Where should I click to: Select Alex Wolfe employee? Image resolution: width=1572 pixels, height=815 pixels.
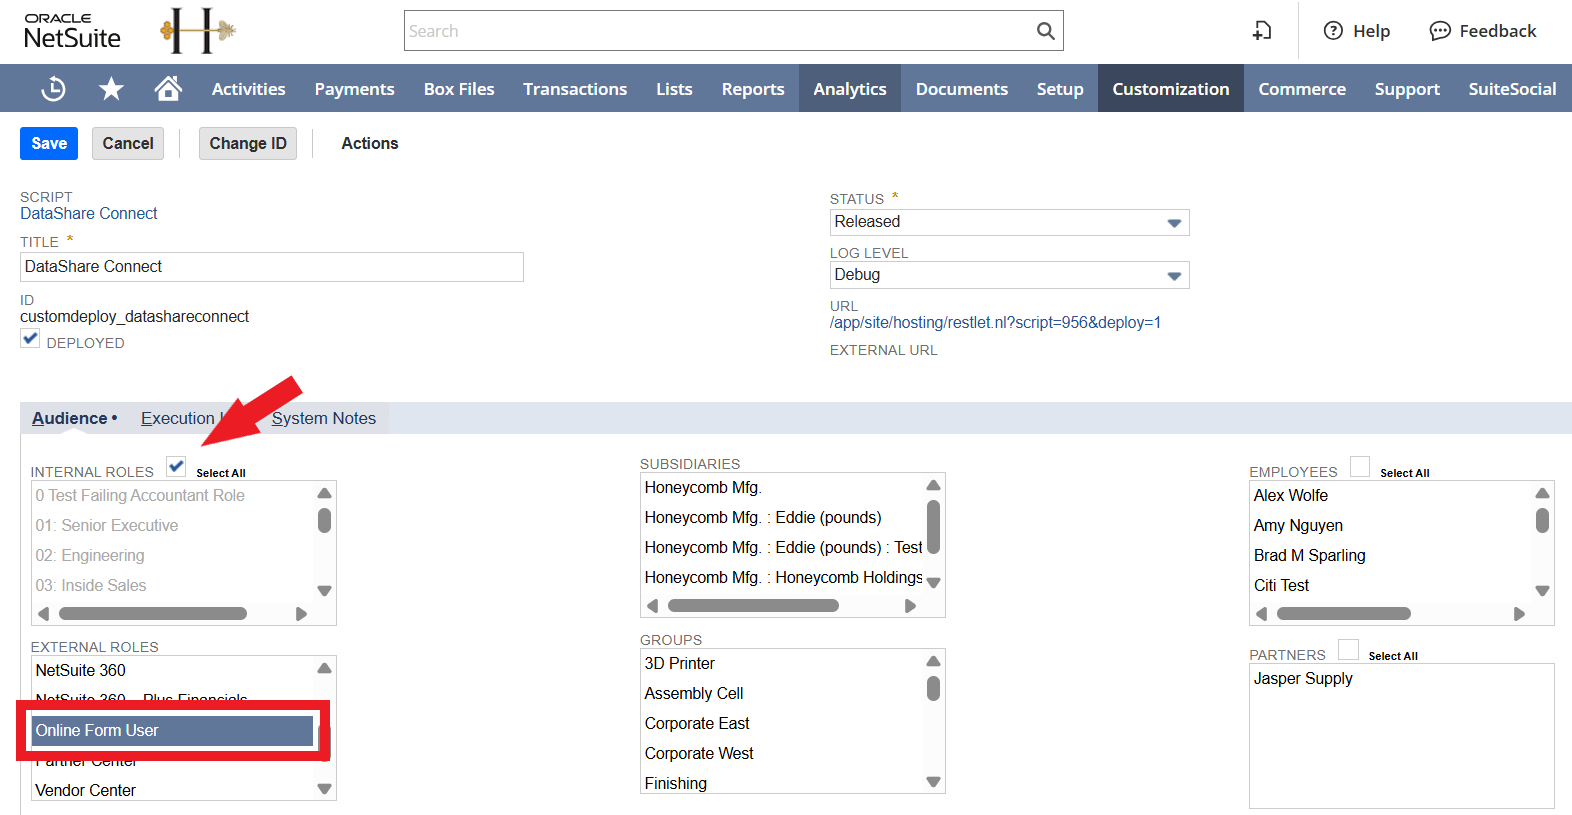pyautogui.click(x=1291, y=495)
